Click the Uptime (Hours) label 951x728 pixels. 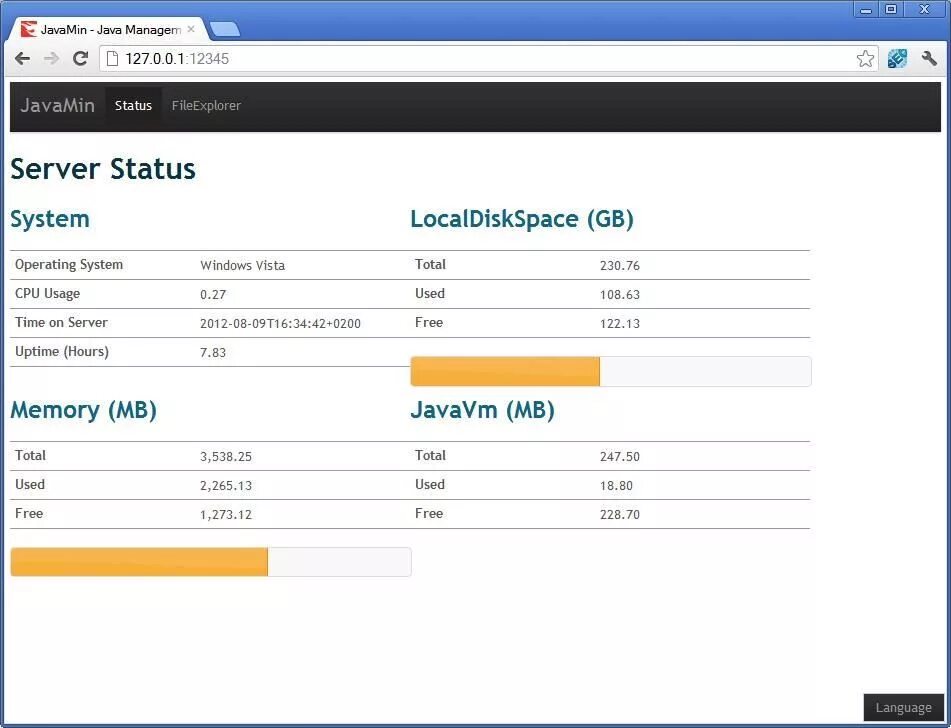62,352
